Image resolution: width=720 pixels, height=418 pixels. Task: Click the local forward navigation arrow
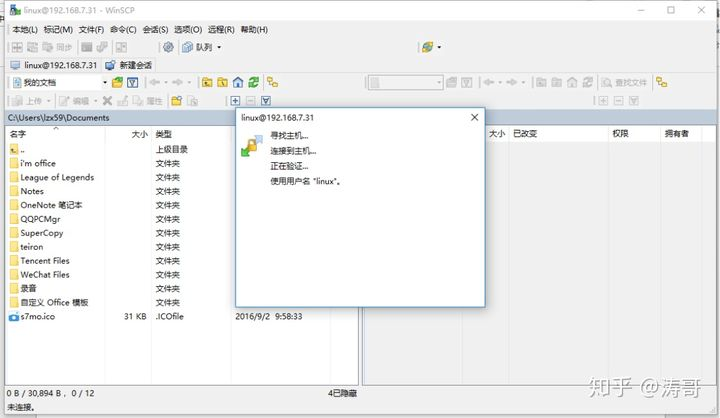tap(177, 83)
